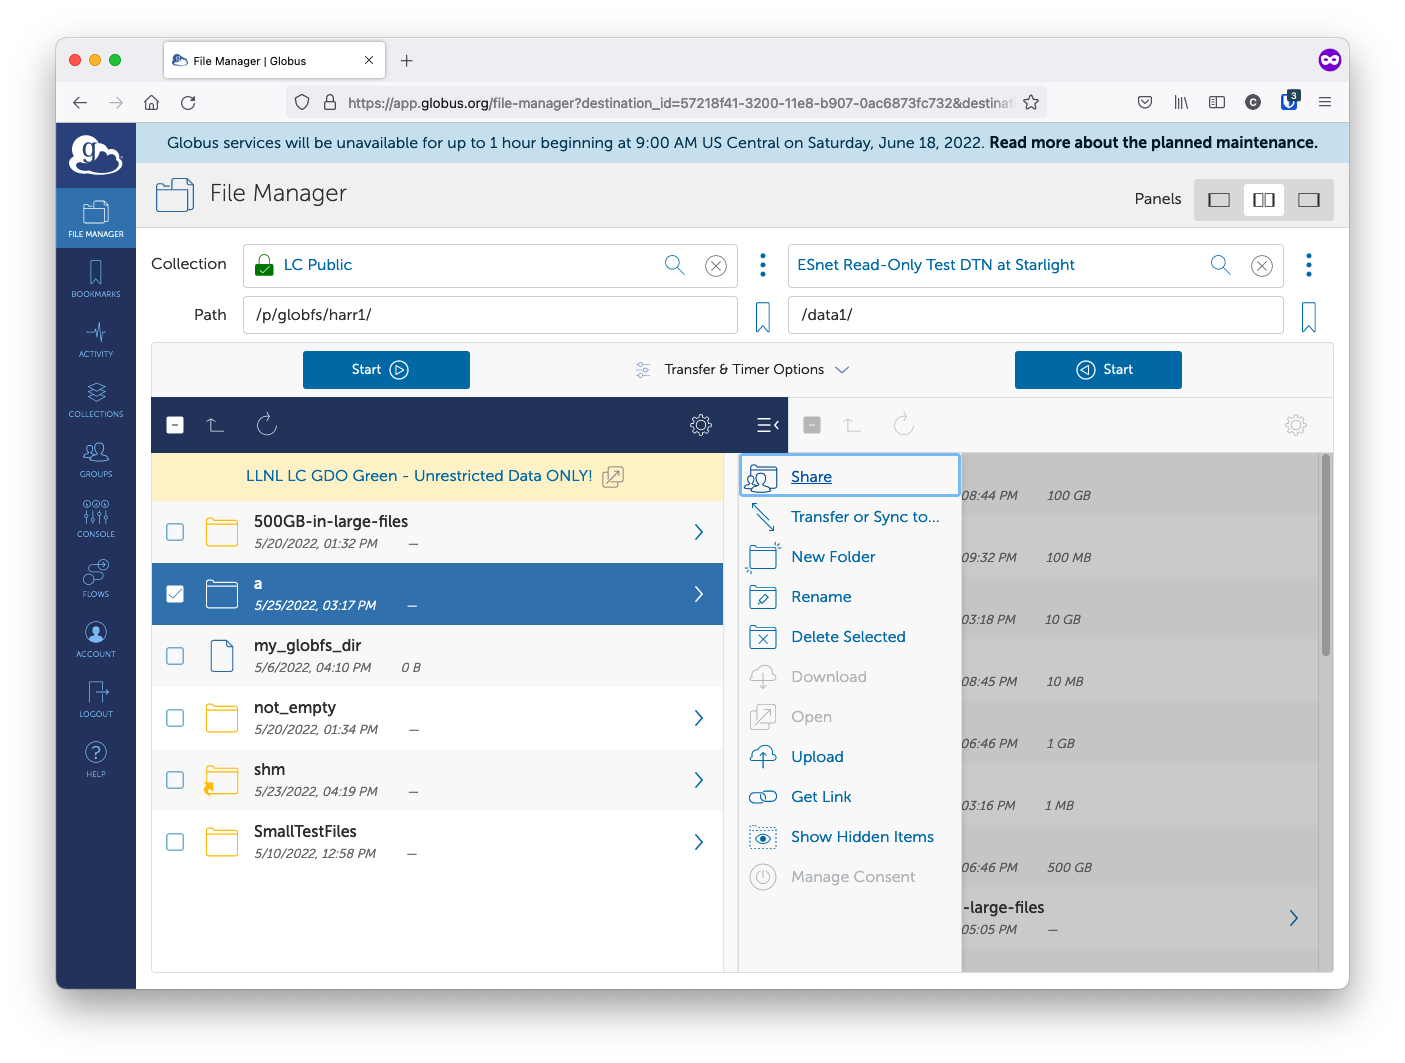Choose New Folder from the menu
The width and height of the screenshot is (1405, 1063).
[x=850, y=557]
